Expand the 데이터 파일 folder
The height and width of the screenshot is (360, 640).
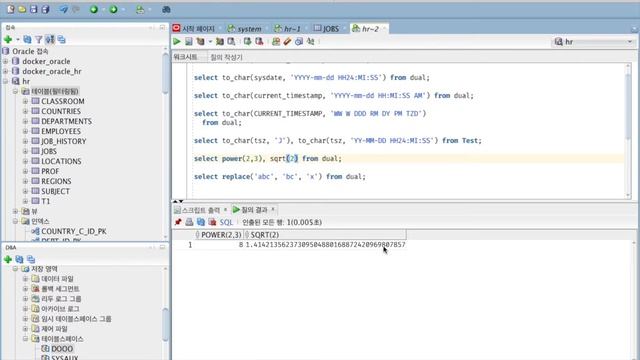25,279
